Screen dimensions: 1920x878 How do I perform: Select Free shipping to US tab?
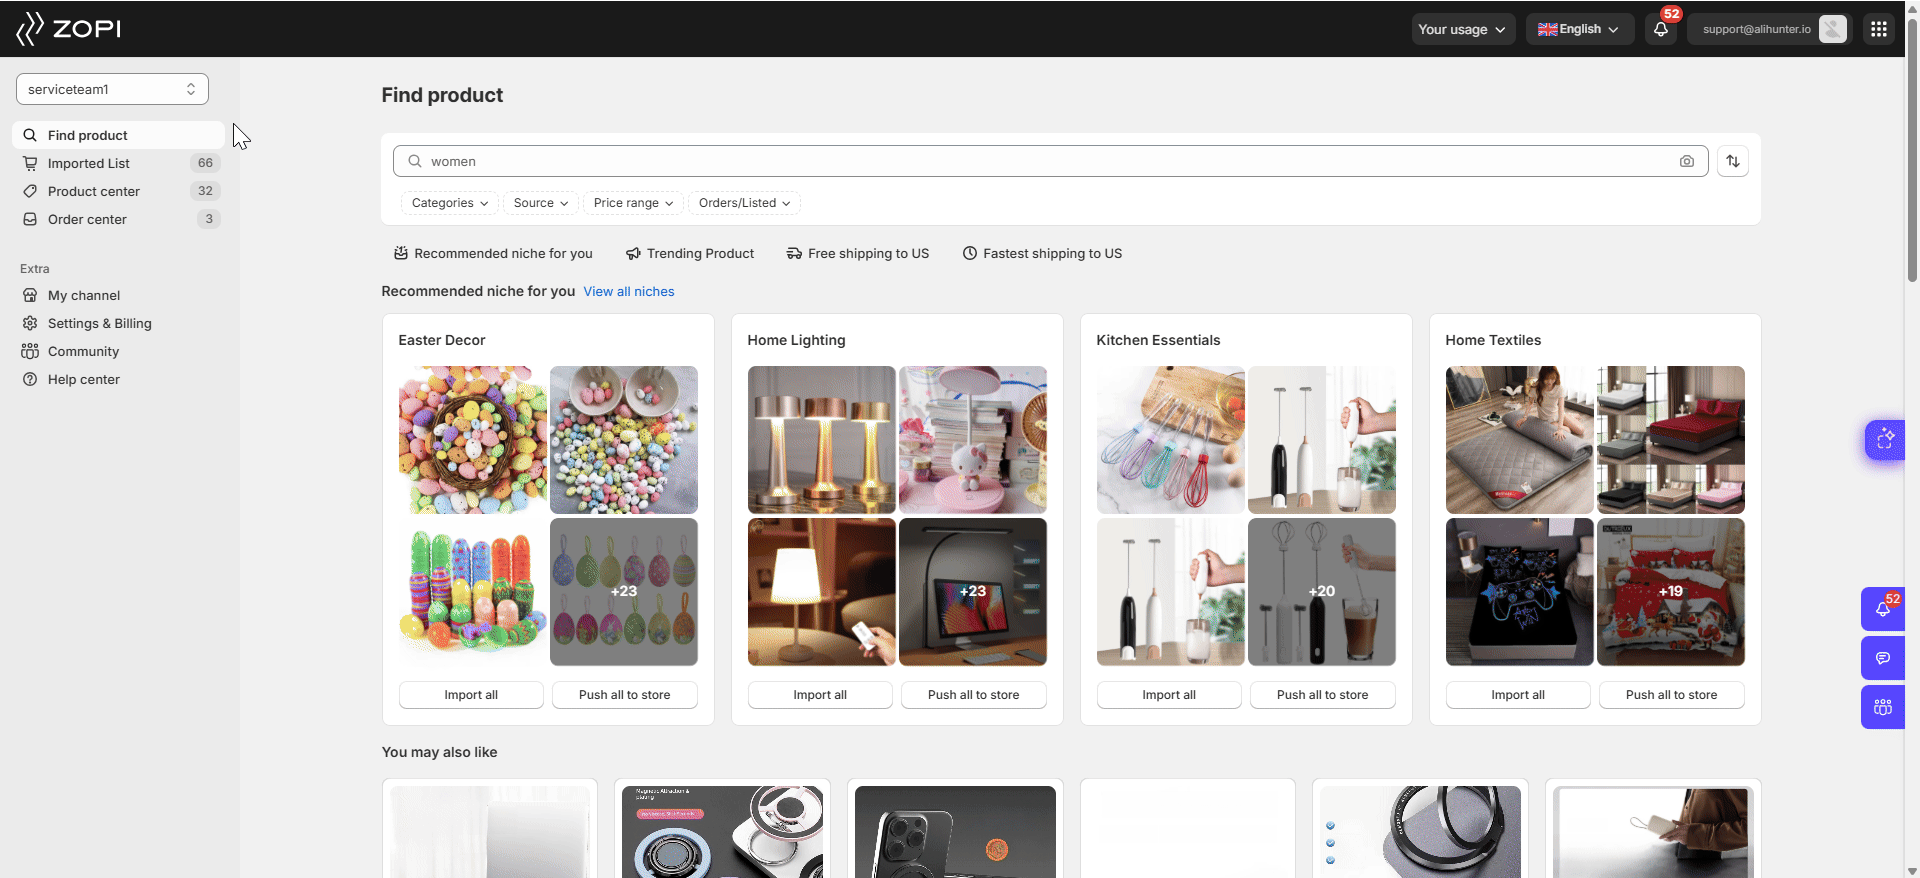[x=858, y=253]
